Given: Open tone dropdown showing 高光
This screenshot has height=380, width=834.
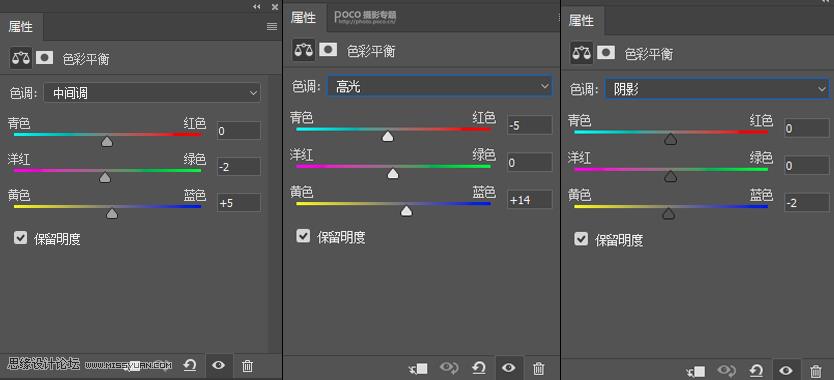Looking at the screenshot, I should click(x=439, y=86).
